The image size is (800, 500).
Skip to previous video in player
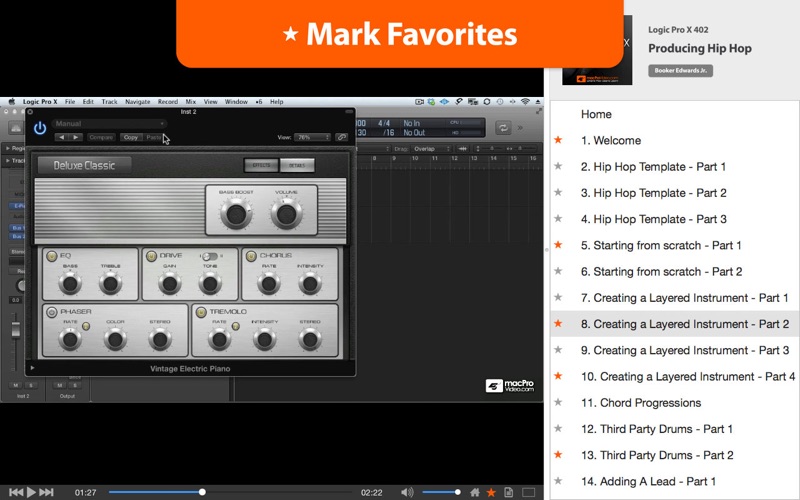pos(16,492)
